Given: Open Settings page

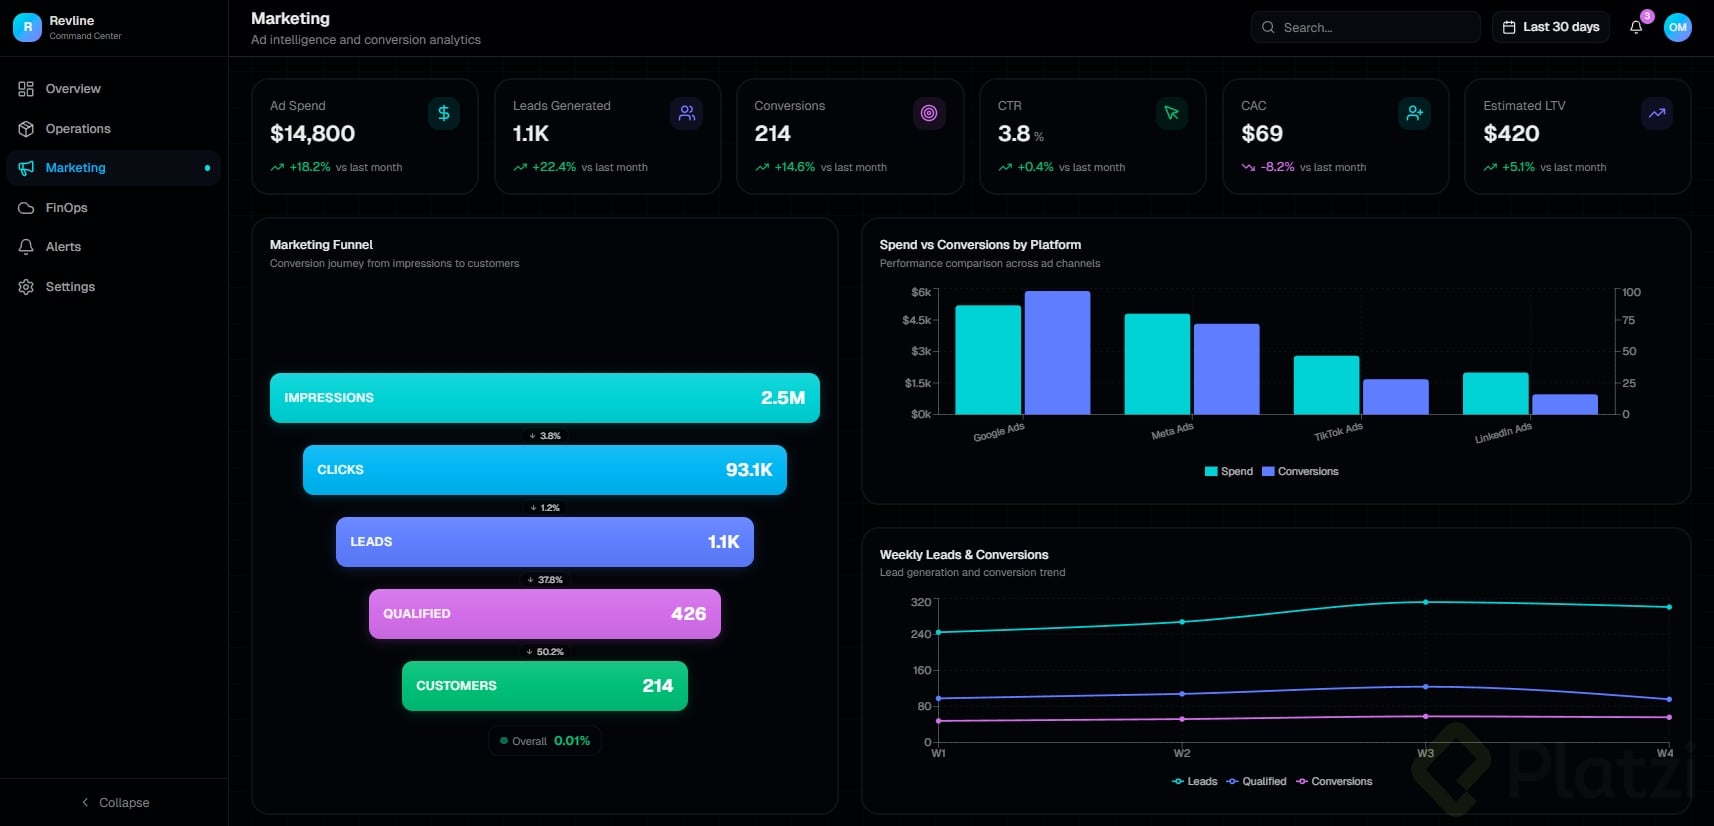Looking at the screenshot, I should point(114,287).
